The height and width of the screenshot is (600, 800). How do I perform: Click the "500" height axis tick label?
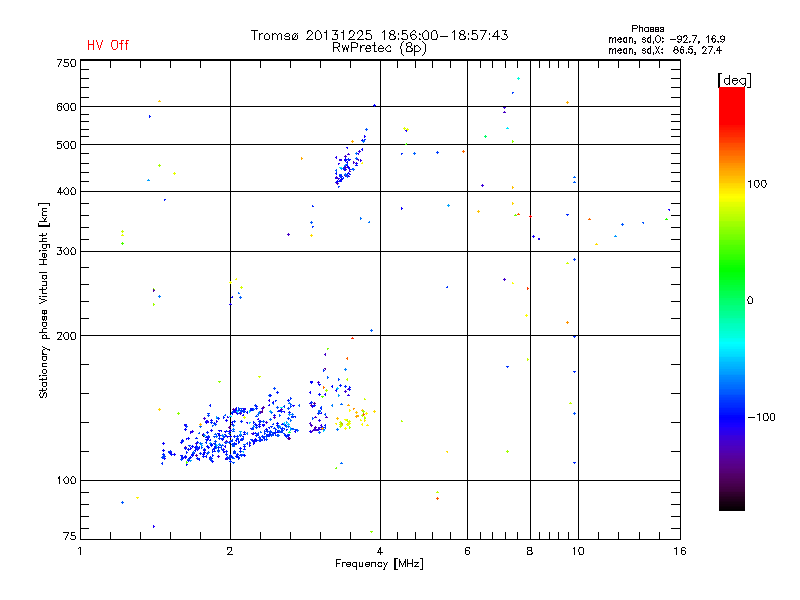(66, 145)
